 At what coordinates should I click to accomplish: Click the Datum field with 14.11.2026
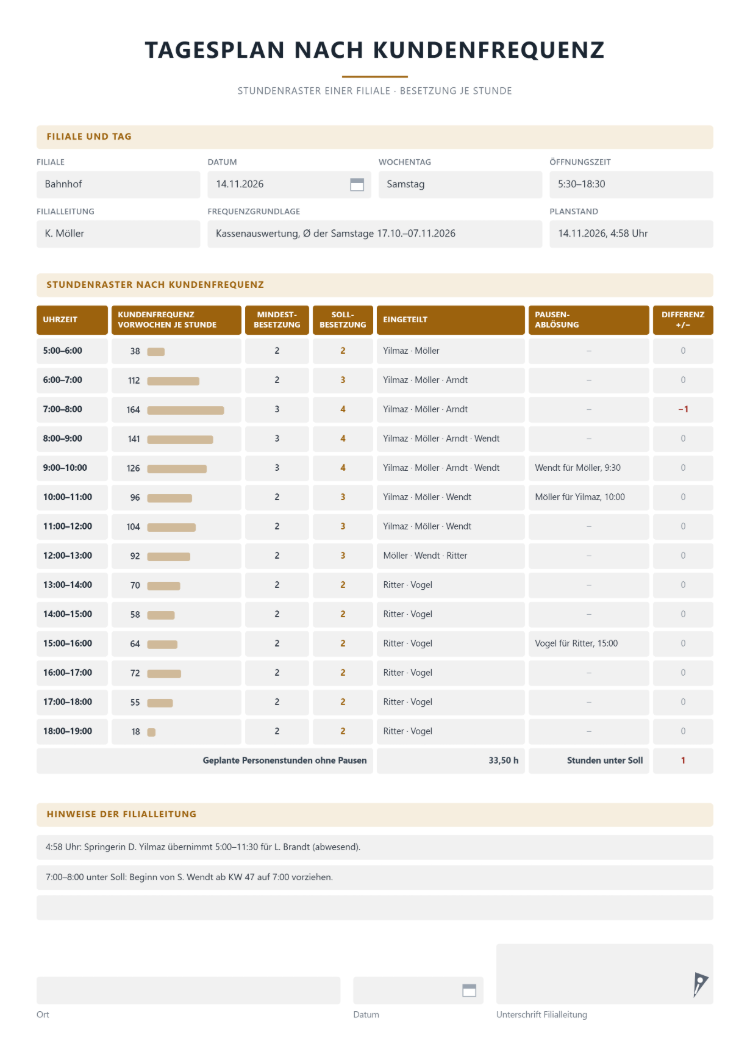(x=289, y=185)
